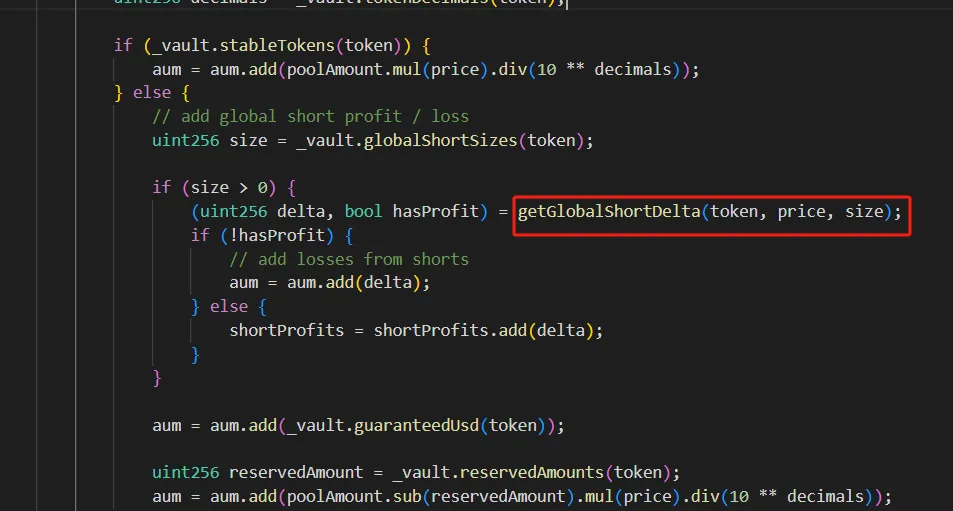The width and height of the screenshot is (953, 511).
Task: Click the closing brace of 'if (size > 0)' block
Action: 157,378
